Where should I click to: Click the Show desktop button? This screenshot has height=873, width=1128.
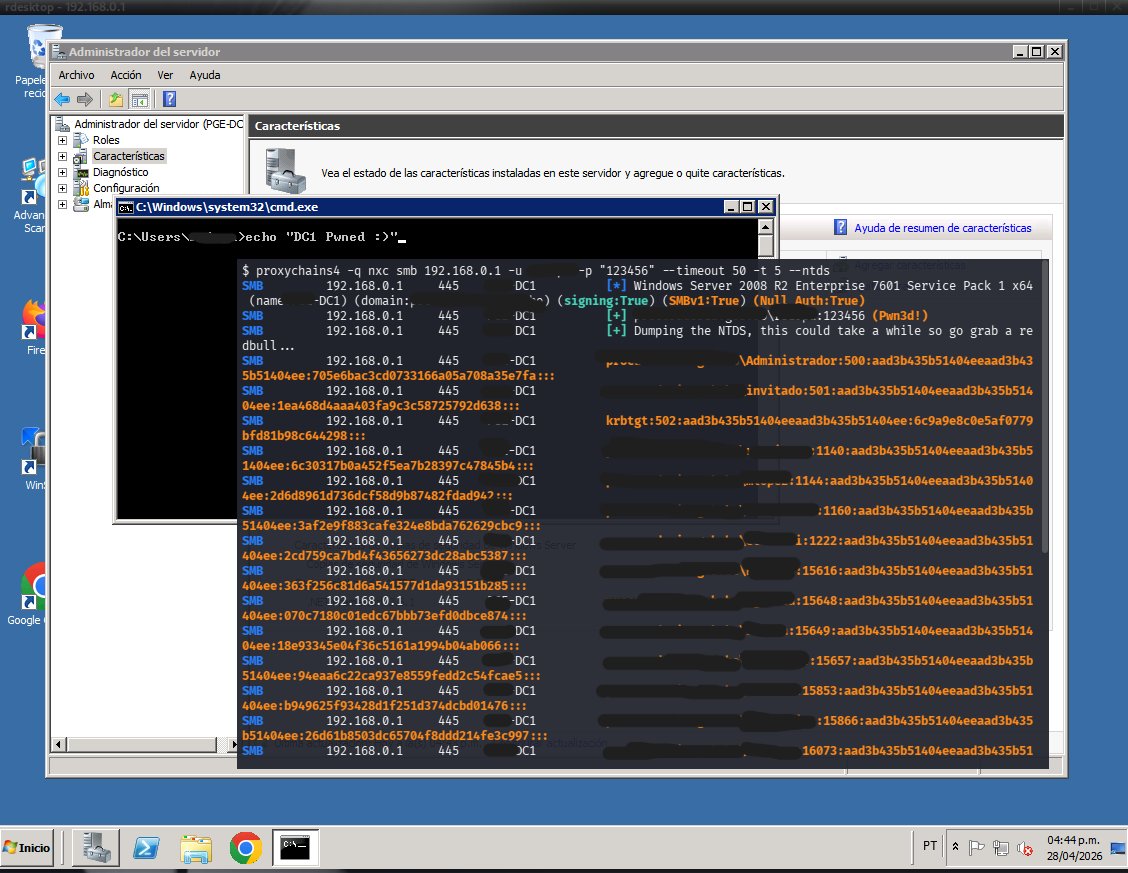tap(1118, 848)
